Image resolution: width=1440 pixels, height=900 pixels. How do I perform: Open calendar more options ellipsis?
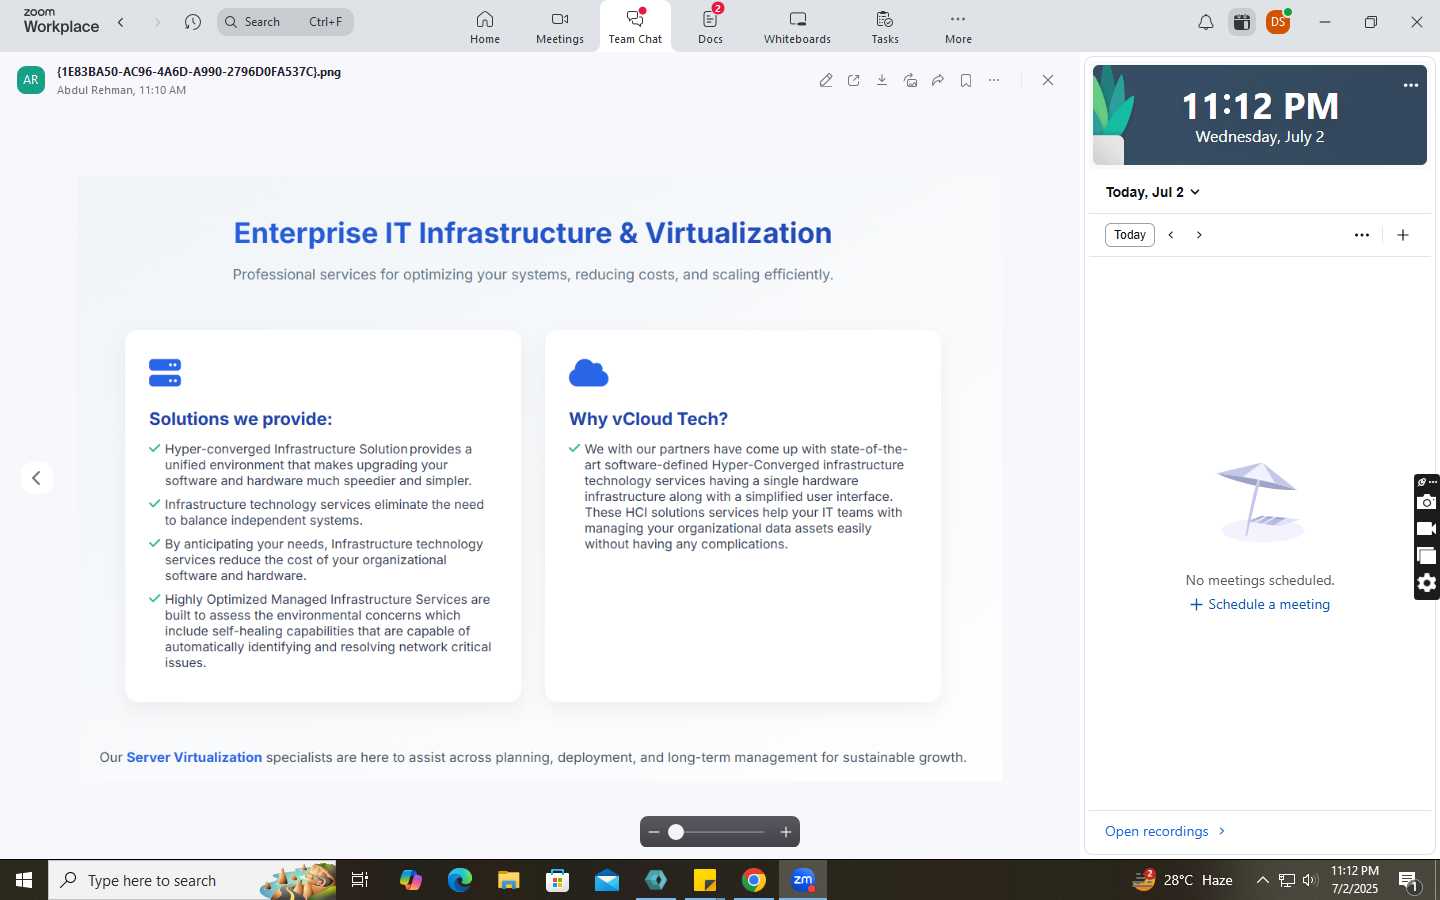pyautogui.click(x=1362, y=235)
